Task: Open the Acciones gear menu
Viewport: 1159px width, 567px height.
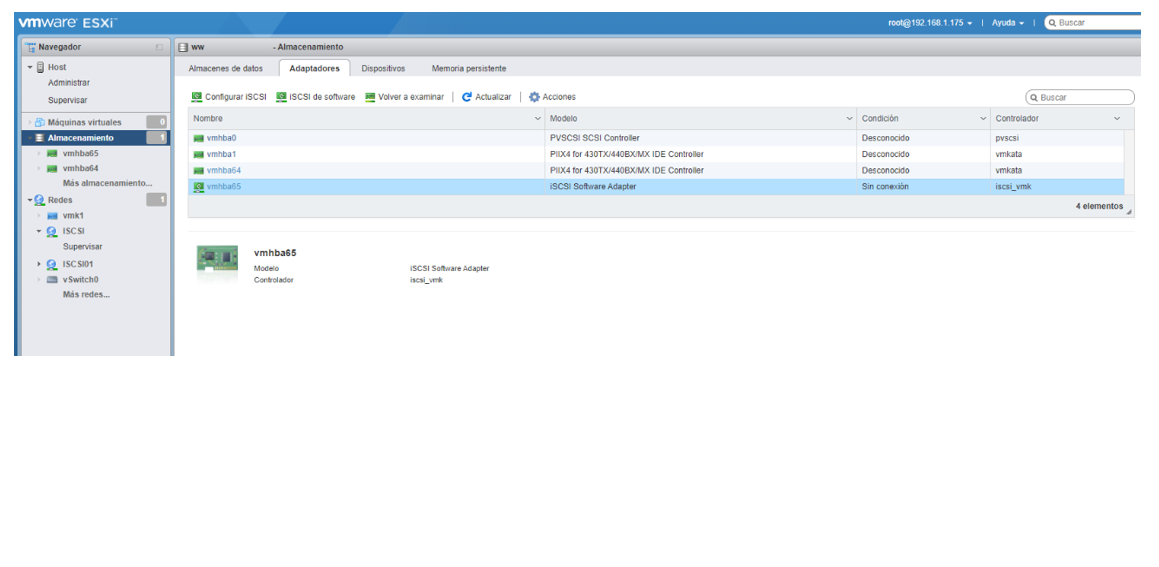Action: click(x=552, y=97)
